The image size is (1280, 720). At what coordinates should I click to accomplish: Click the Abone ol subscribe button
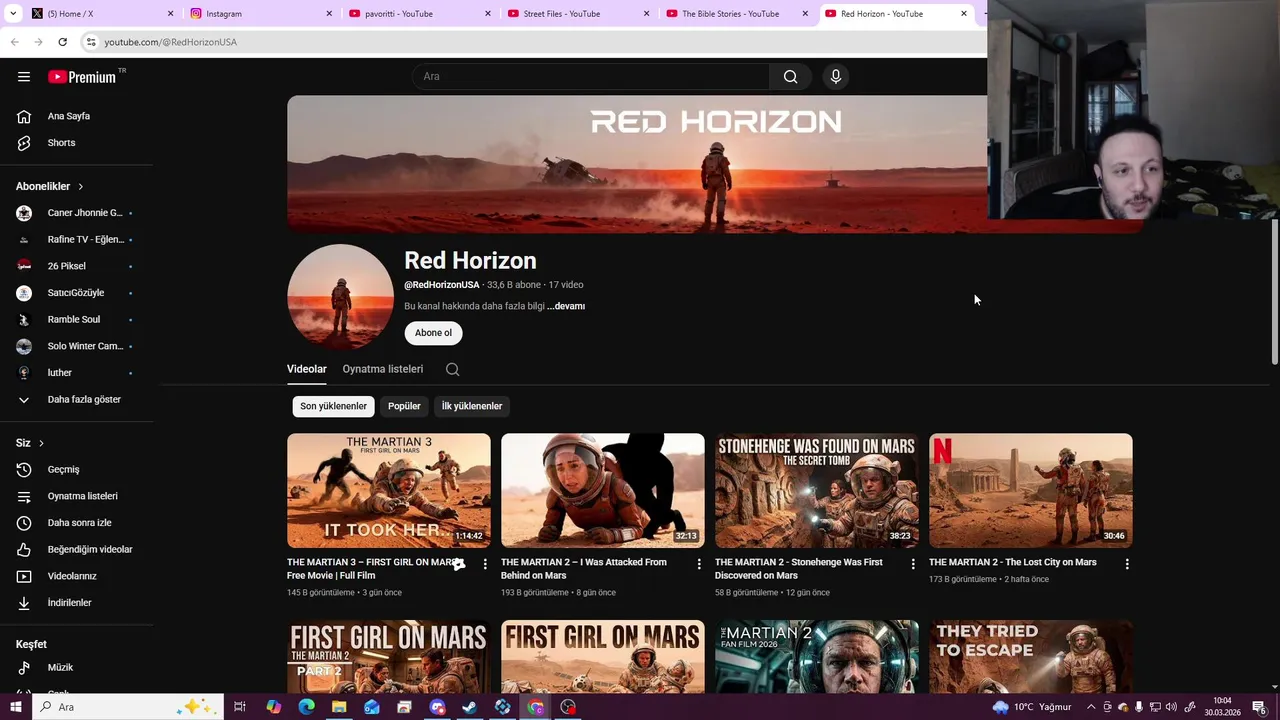(433, 333)
